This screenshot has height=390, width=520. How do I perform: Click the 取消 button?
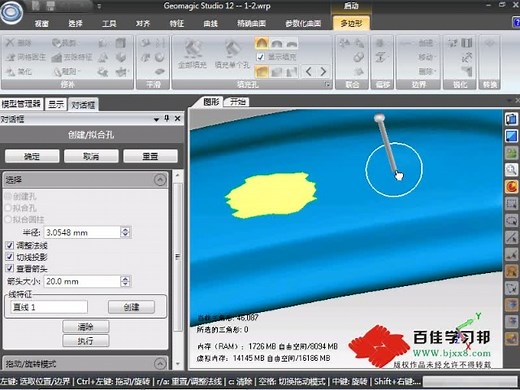coord(91,156)
